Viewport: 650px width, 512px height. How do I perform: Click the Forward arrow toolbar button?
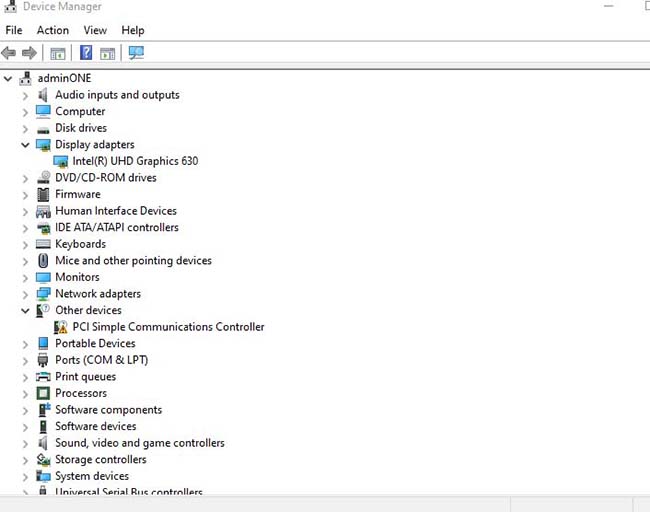pos(29,53)
